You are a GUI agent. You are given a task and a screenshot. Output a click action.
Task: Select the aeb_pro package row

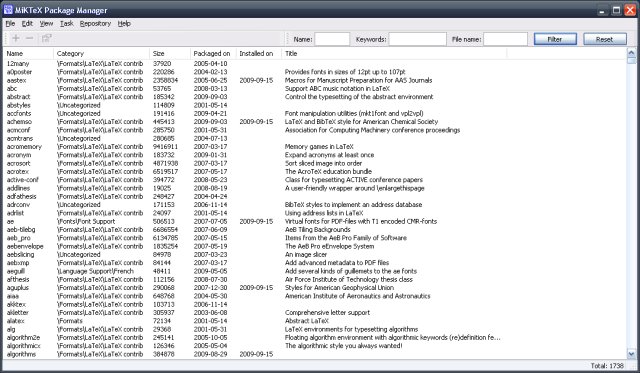[x=315, y=238]
